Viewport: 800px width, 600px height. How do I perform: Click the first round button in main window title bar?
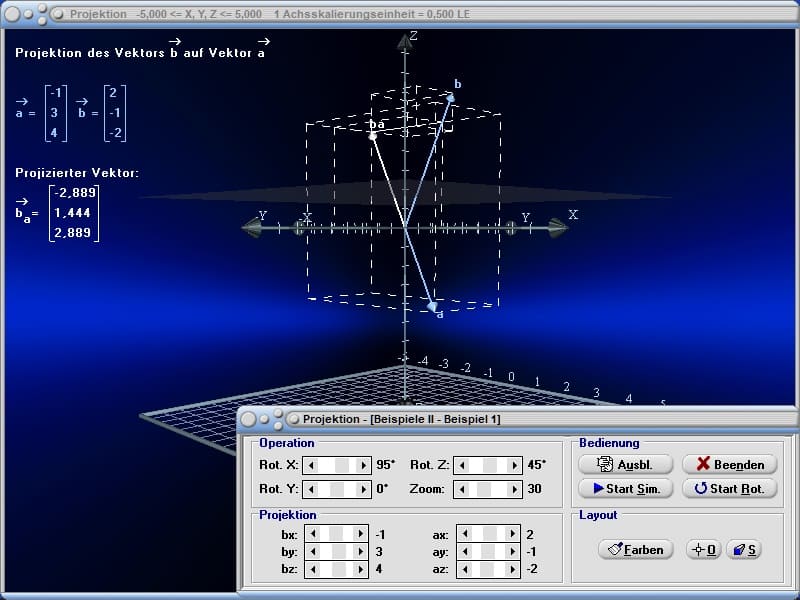pos(11,14)
